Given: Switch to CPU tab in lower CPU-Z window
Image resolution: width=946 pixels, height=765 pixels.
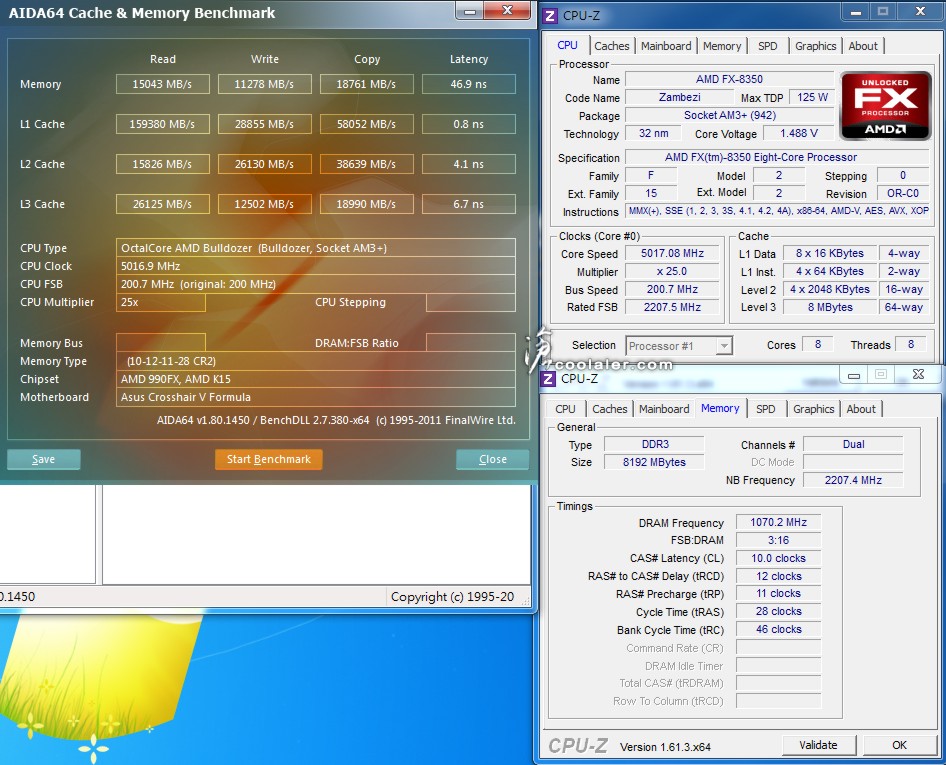Looking at the screenshot, I should pos(565,409).
